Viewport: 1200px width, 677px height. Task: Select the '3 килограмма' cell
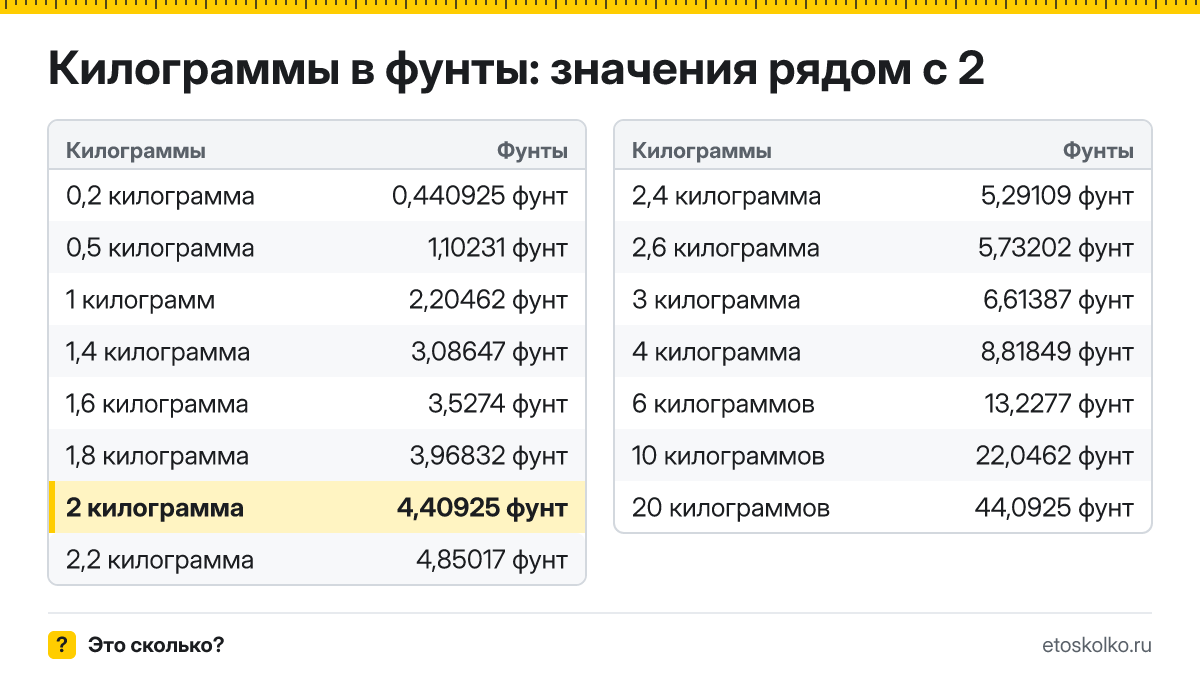pos(716,300)
